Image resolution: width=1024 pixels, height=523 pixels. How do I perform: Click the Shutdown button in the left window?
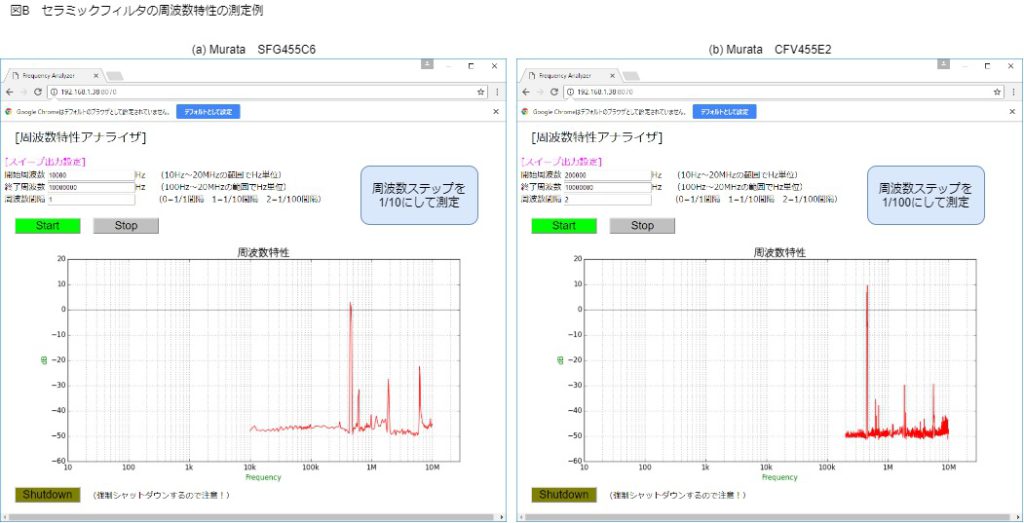click(48, 495)
